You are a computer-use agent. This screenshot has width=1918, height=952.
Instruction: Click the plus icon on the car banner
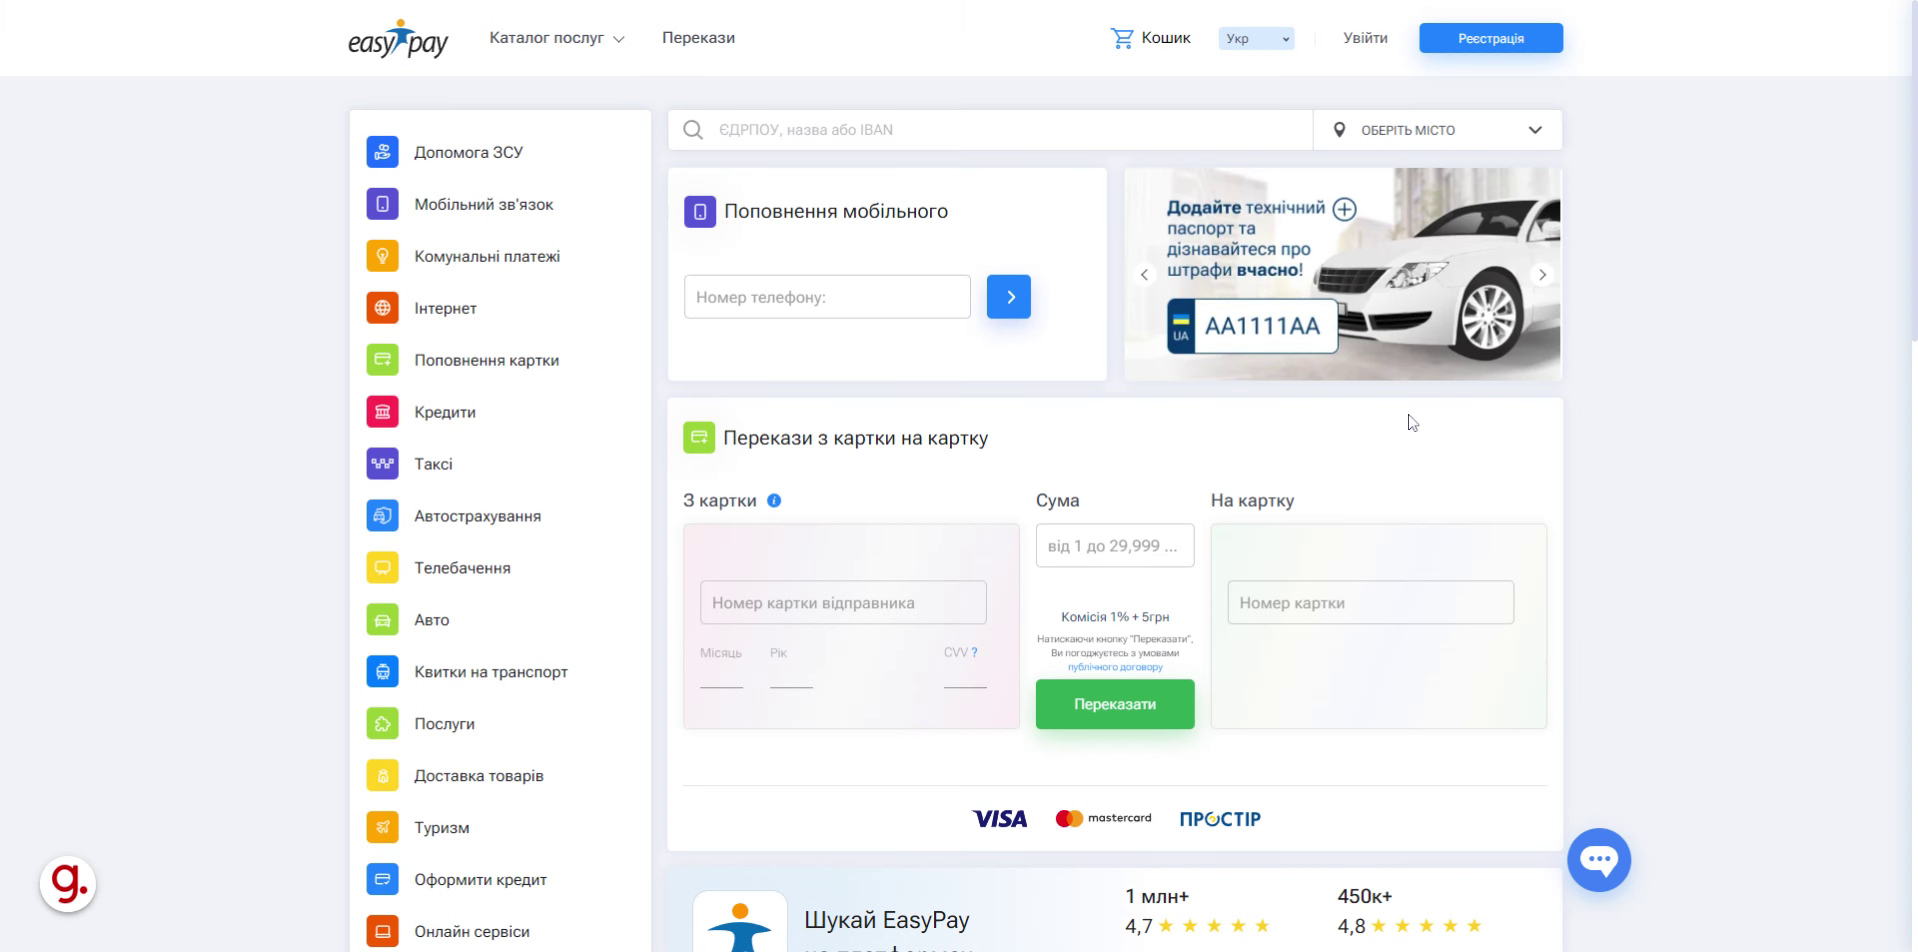point(1345,209)
